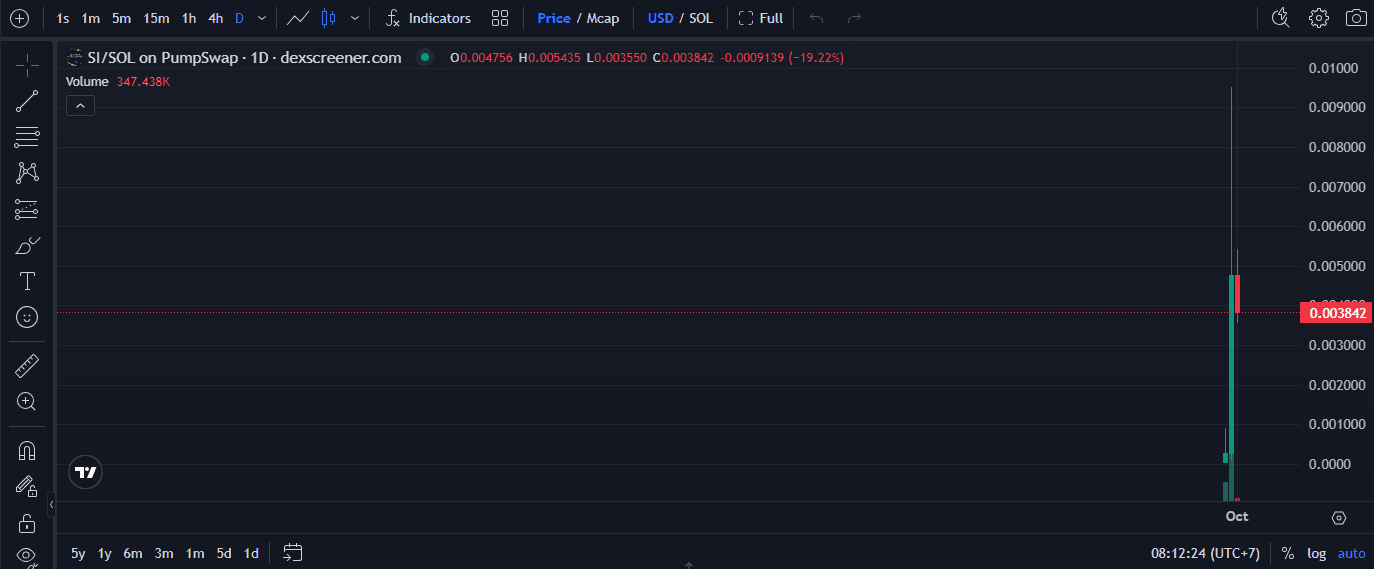Switch the quote currency to SOL
Viewport: 1374px width, 569px height.
(x=701, y=18)
